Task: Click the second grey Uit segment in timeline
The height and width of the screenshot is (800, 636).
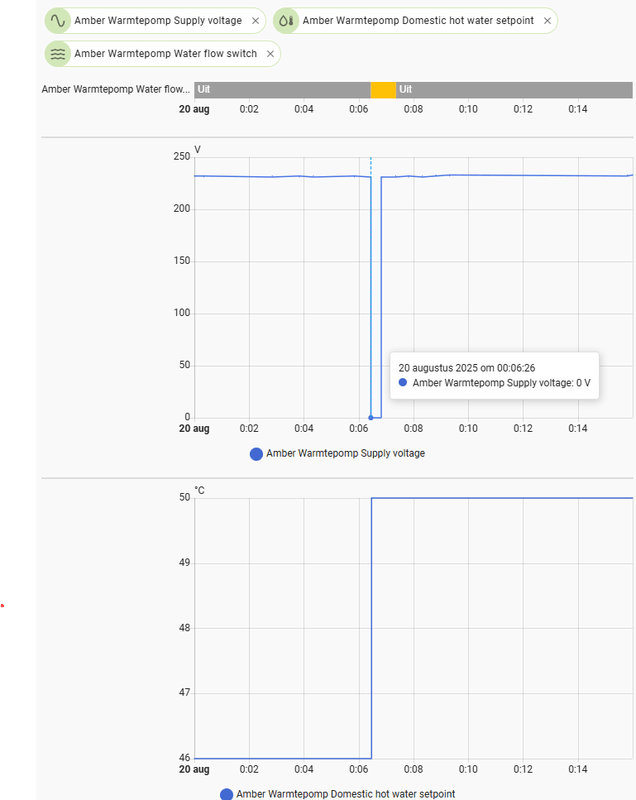Action: (x=514, y=90)
